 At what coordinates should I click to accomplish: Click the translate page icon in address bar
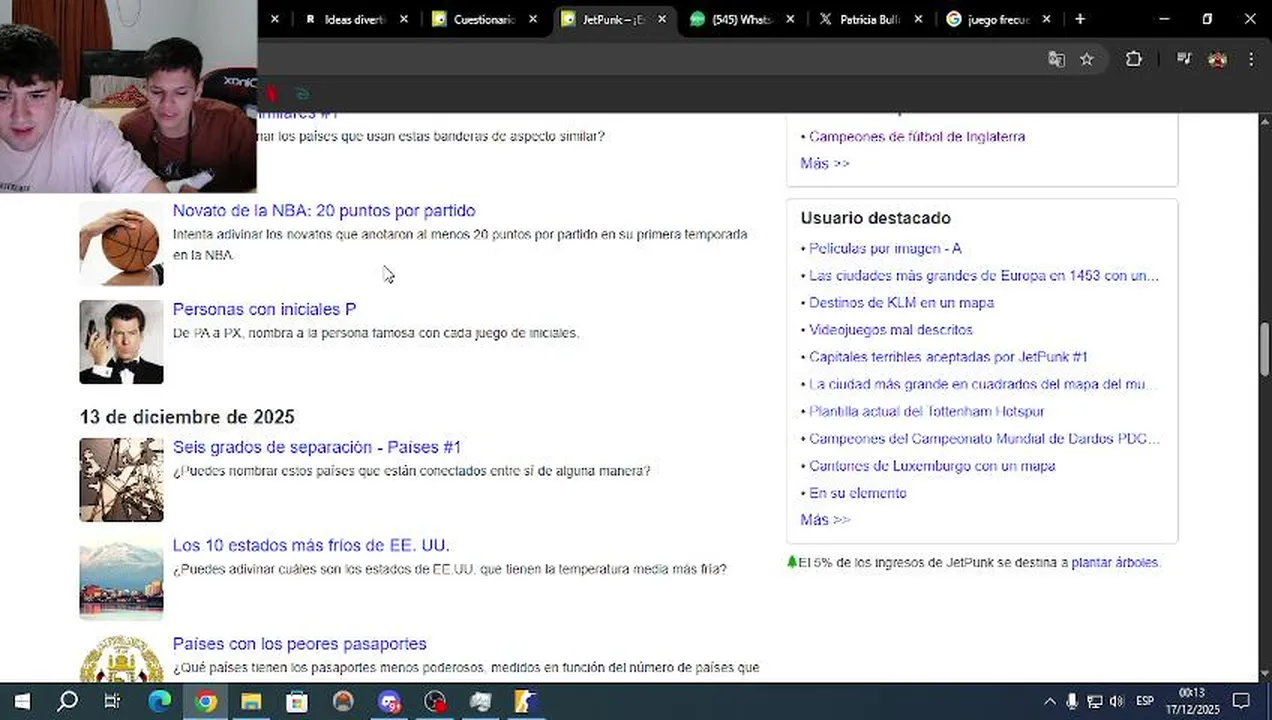(1056, 59)
